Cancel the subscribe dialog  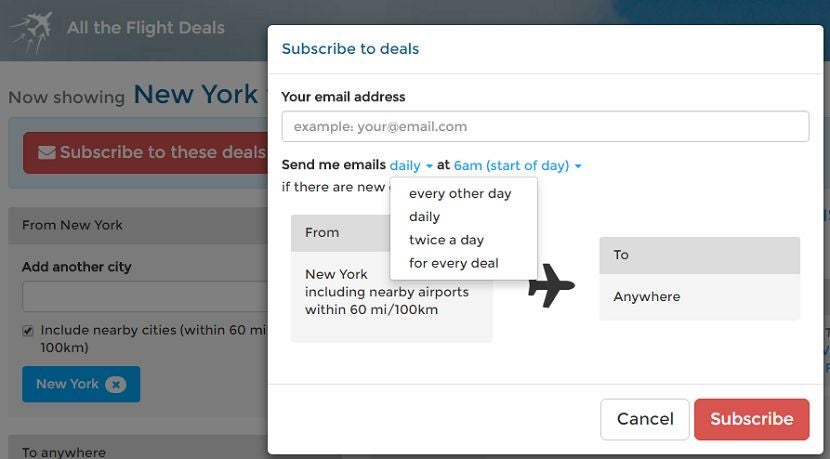(645, 419)
